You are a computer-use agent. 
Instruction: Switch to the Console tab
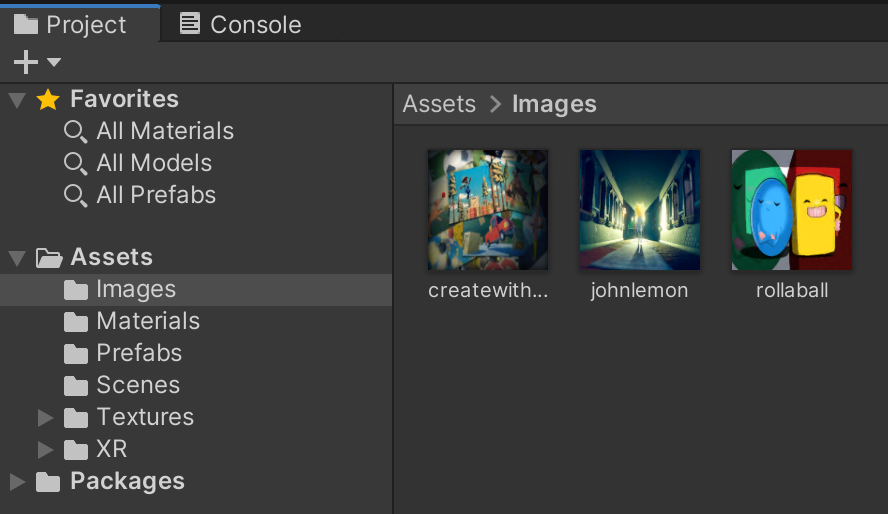240,24
